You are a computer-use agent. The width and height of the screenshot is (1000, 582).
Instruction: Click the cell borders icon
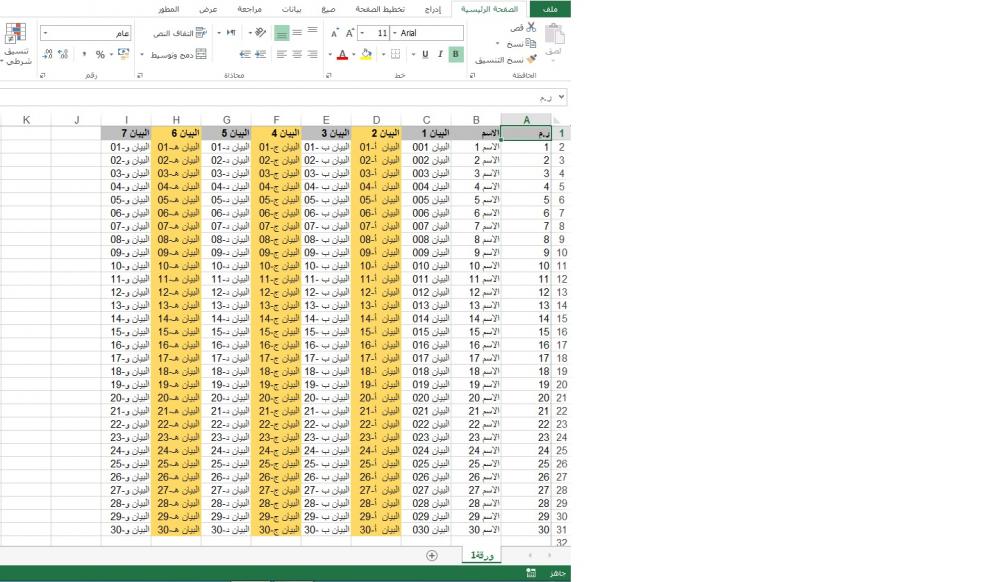[395, 54]
